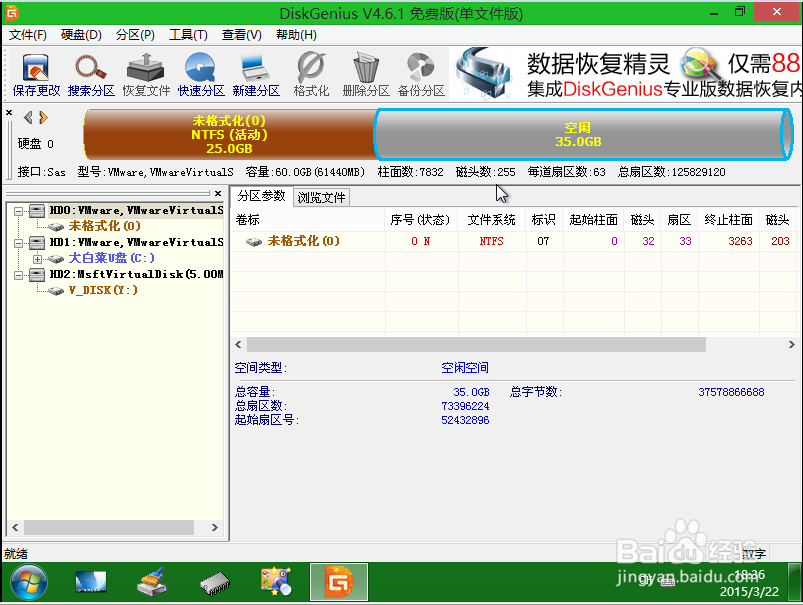Collapse the HD2 MsftVirtualDisk node

click(x=18, y=275)
